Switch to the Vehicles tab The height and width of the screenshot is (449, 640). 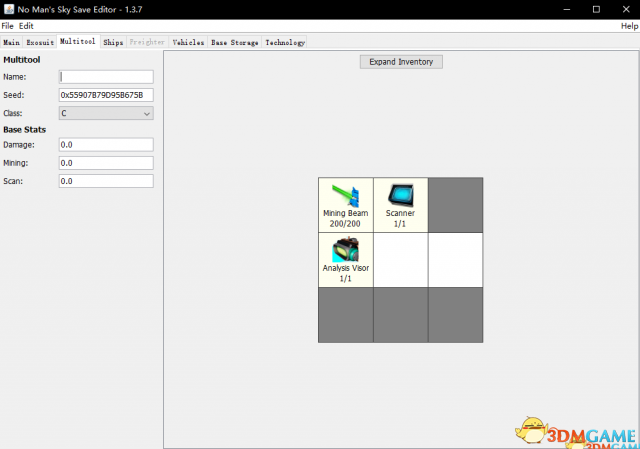[x=188, y=42]
